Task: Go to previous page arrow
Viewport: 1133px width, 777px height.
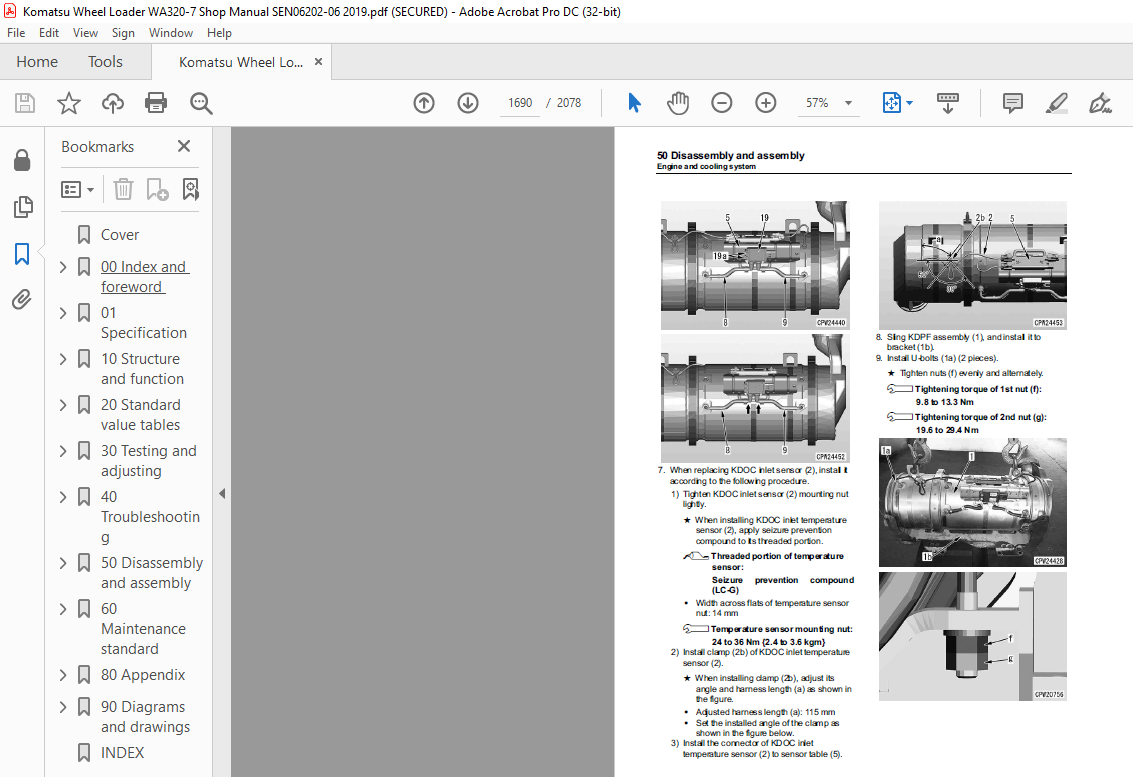Action: pos(424,103)
